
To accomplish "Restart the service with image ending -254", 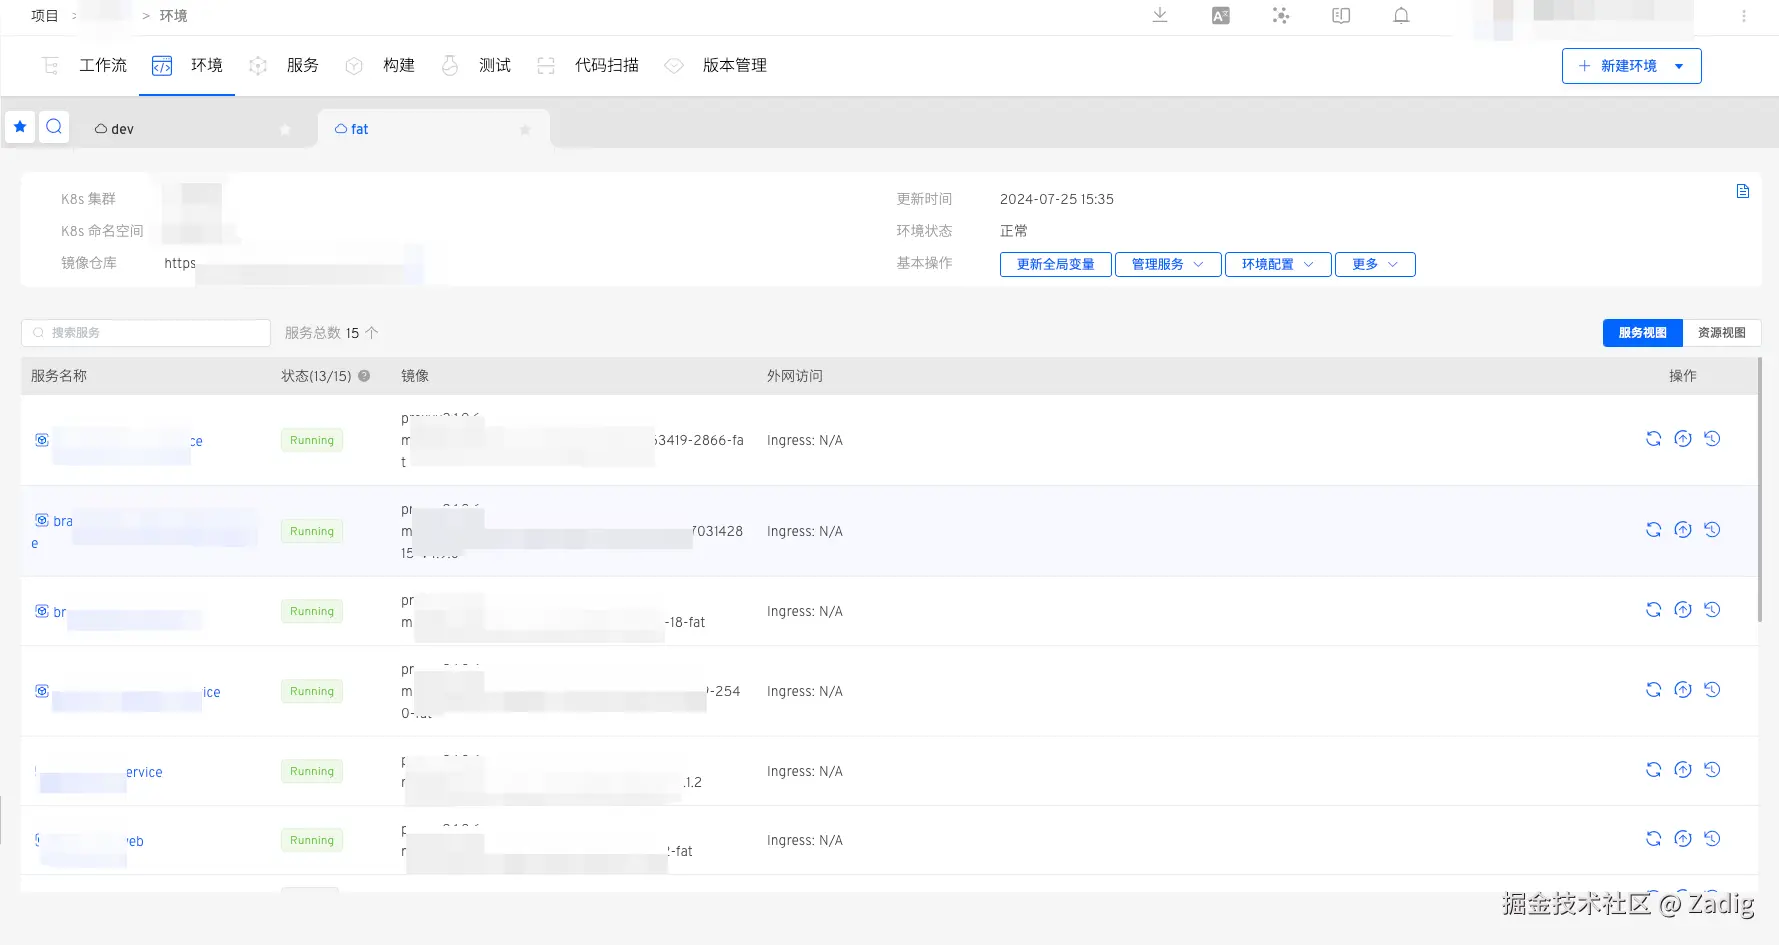I will click(x=1654, y=690).
